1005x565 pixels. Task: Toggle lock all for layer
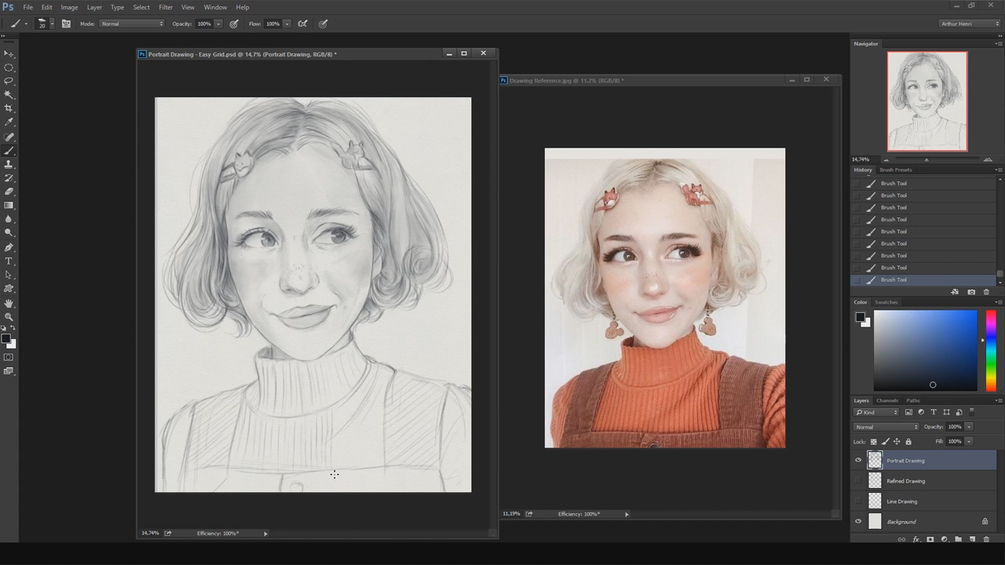click(x=908, y=441)
